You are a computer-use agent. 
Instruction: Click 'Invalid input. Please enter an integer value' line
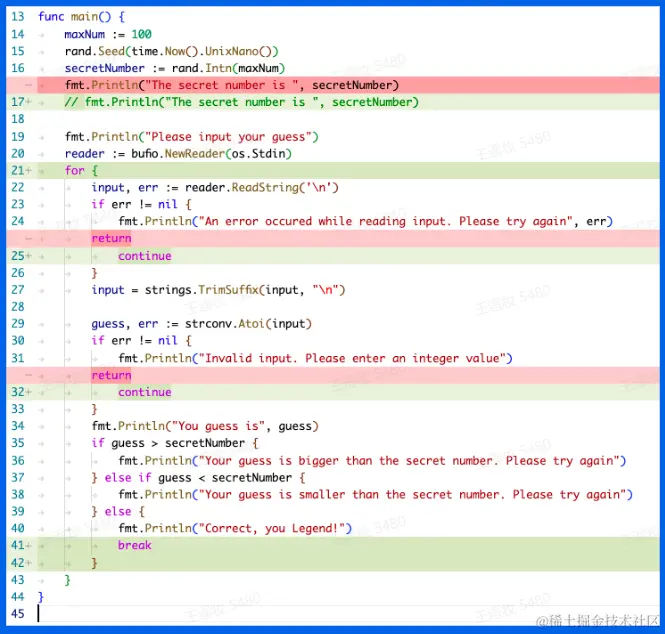tap(316, 358)
